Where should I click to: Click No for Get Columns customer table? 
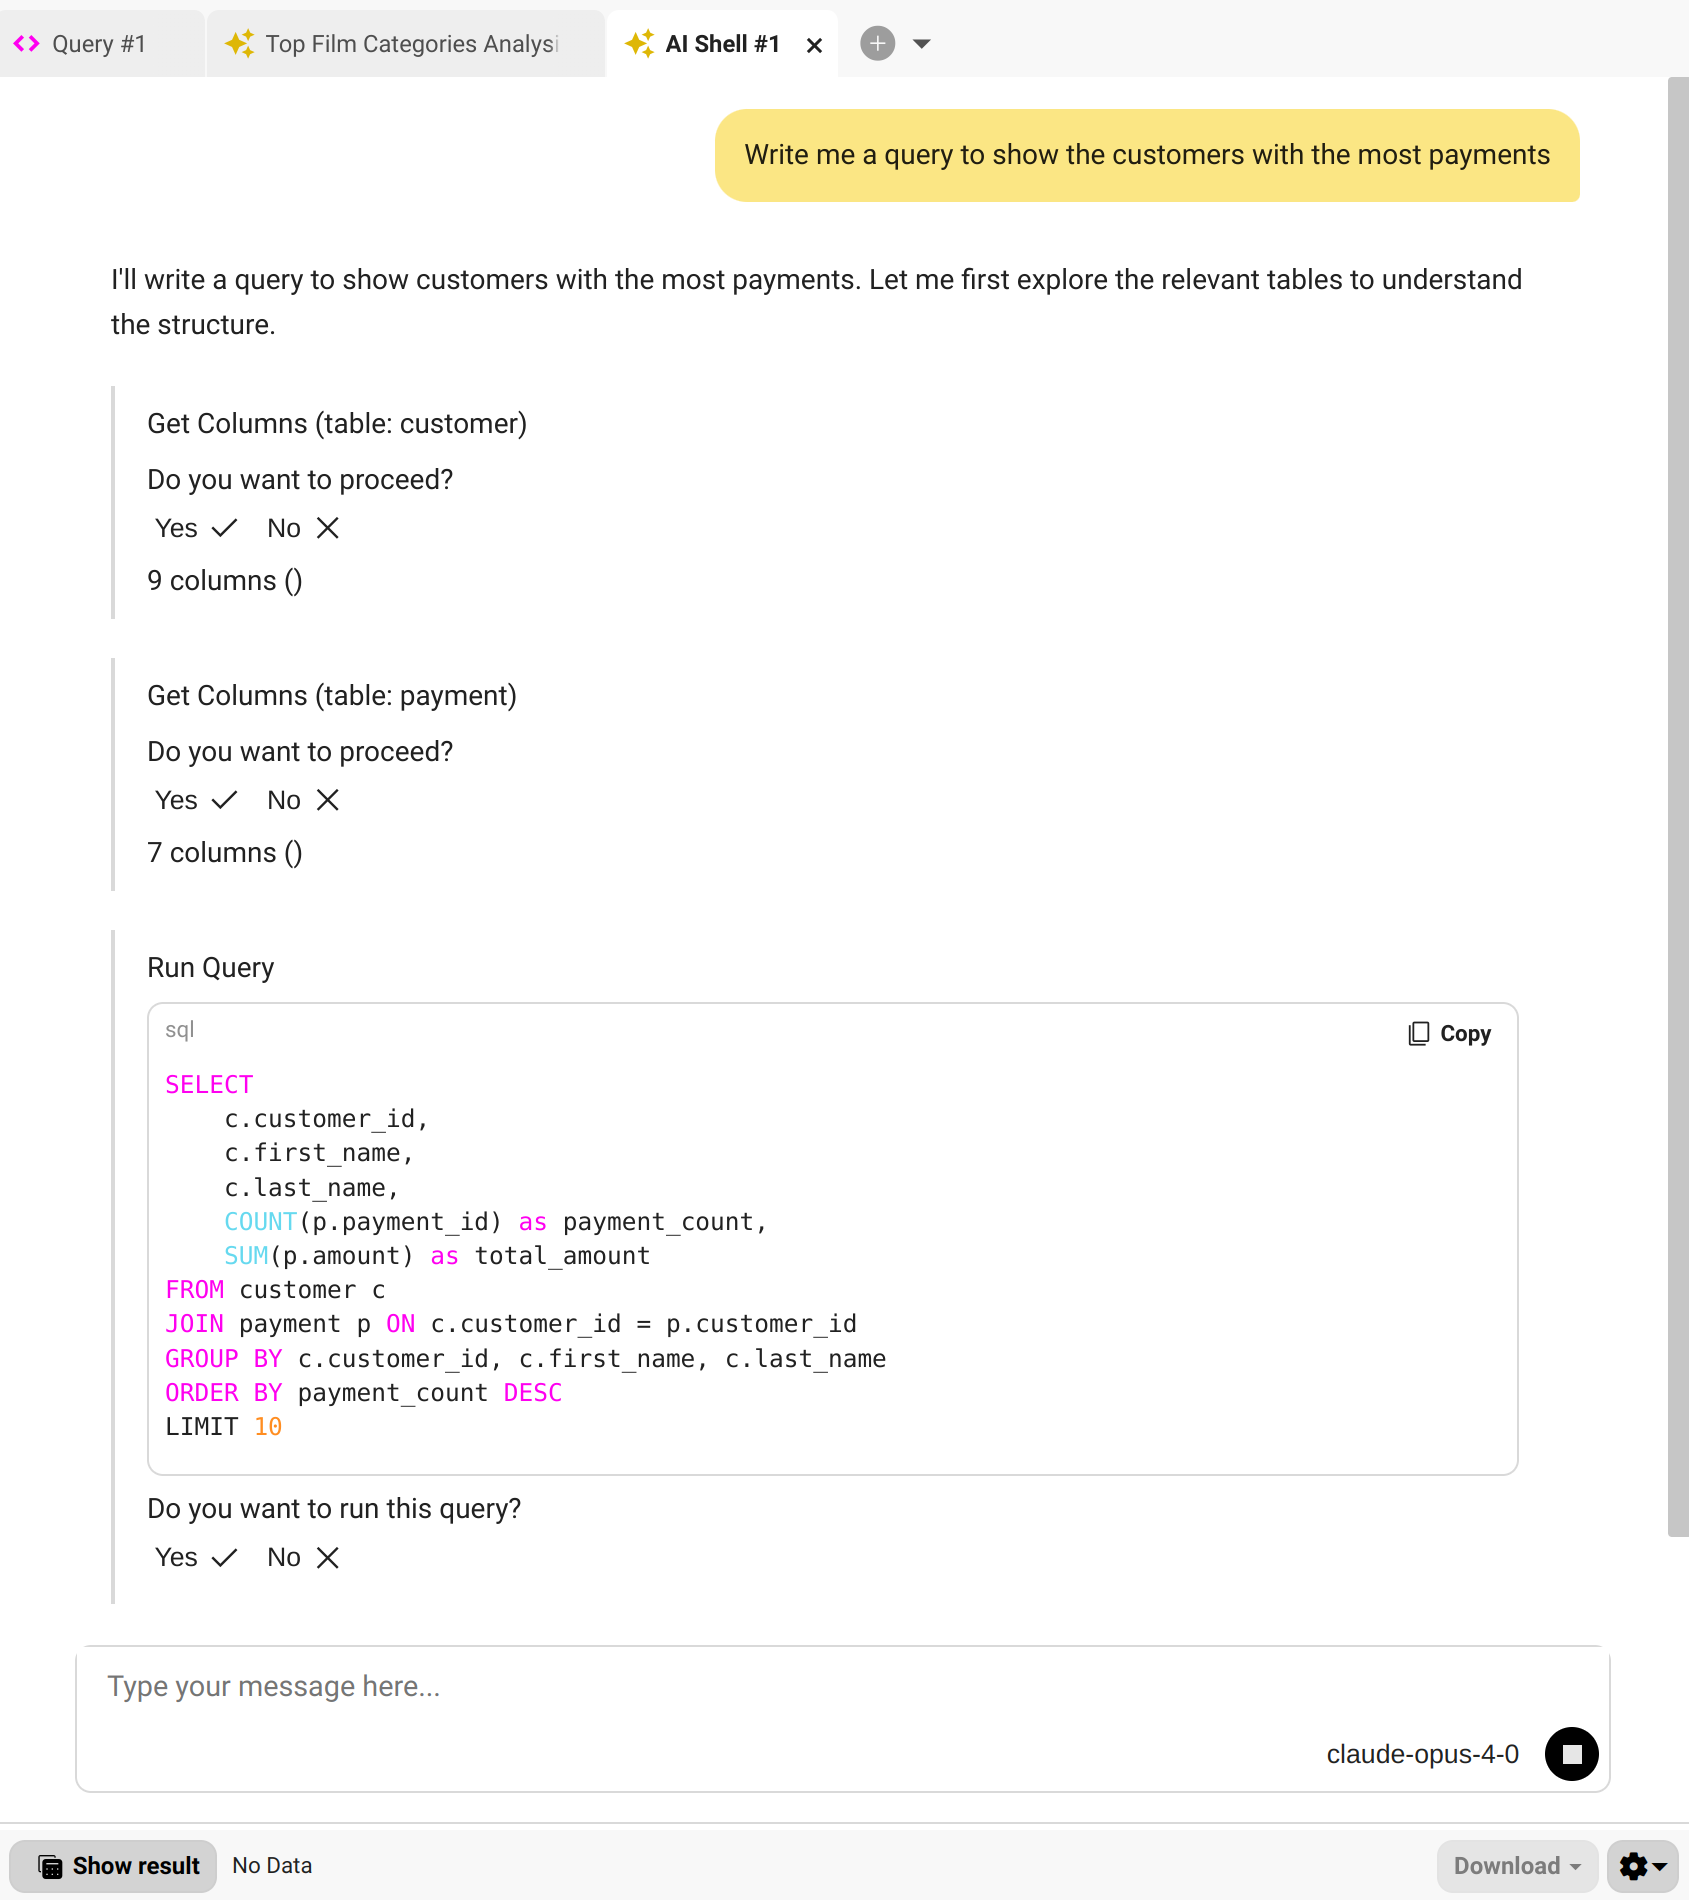tap(303, 528)
